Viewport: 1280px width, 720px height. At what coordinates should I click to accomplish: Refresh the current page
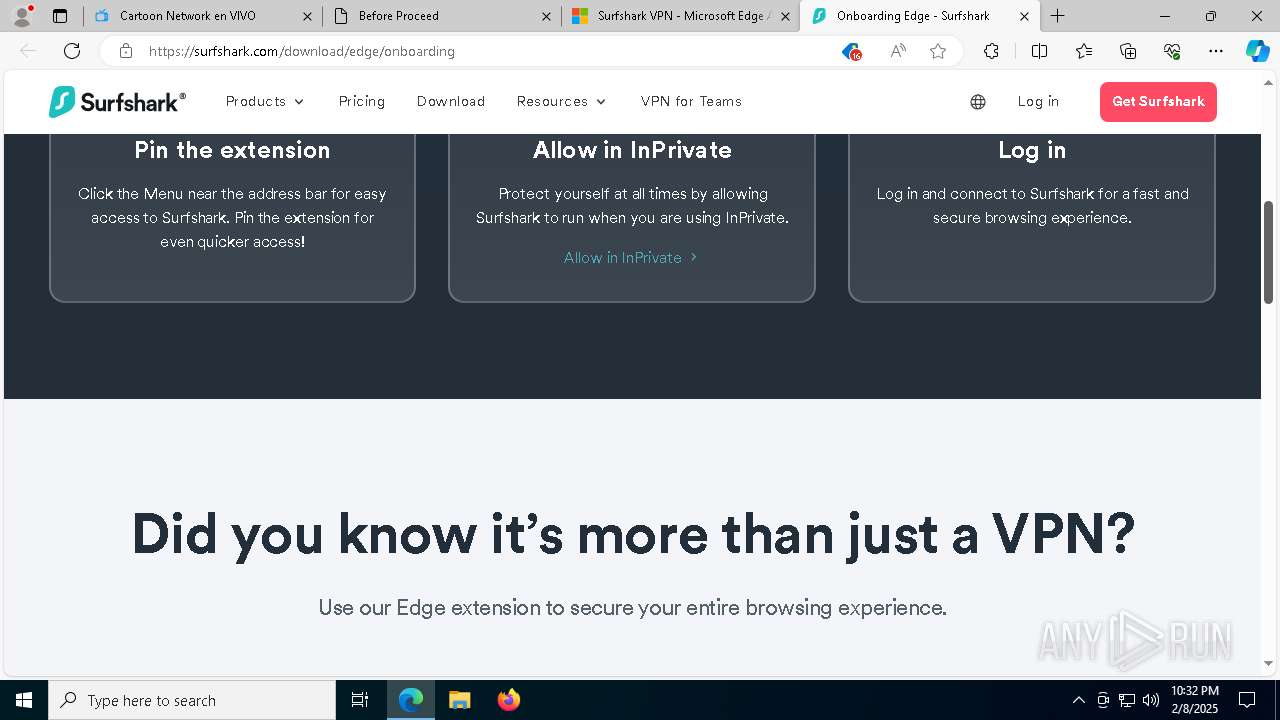72,51
